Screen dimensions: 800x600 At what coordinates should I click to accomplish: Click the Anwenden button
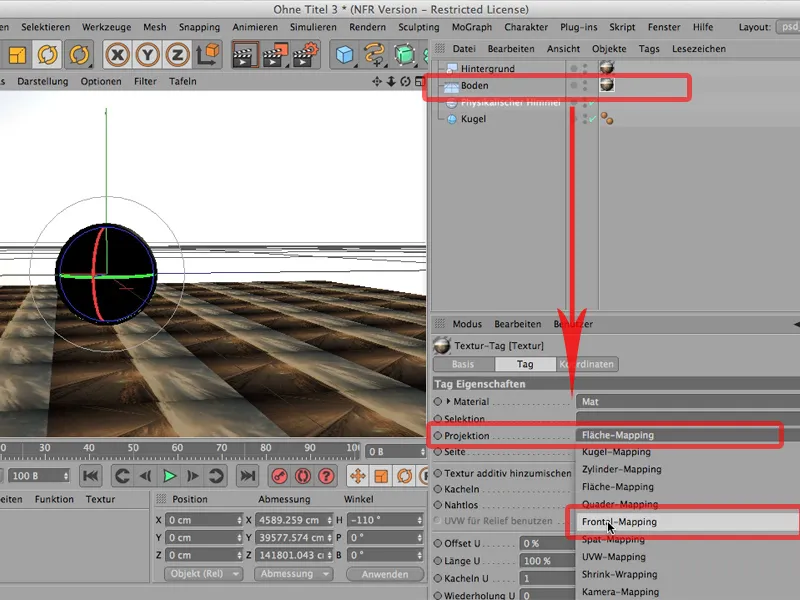385,574
